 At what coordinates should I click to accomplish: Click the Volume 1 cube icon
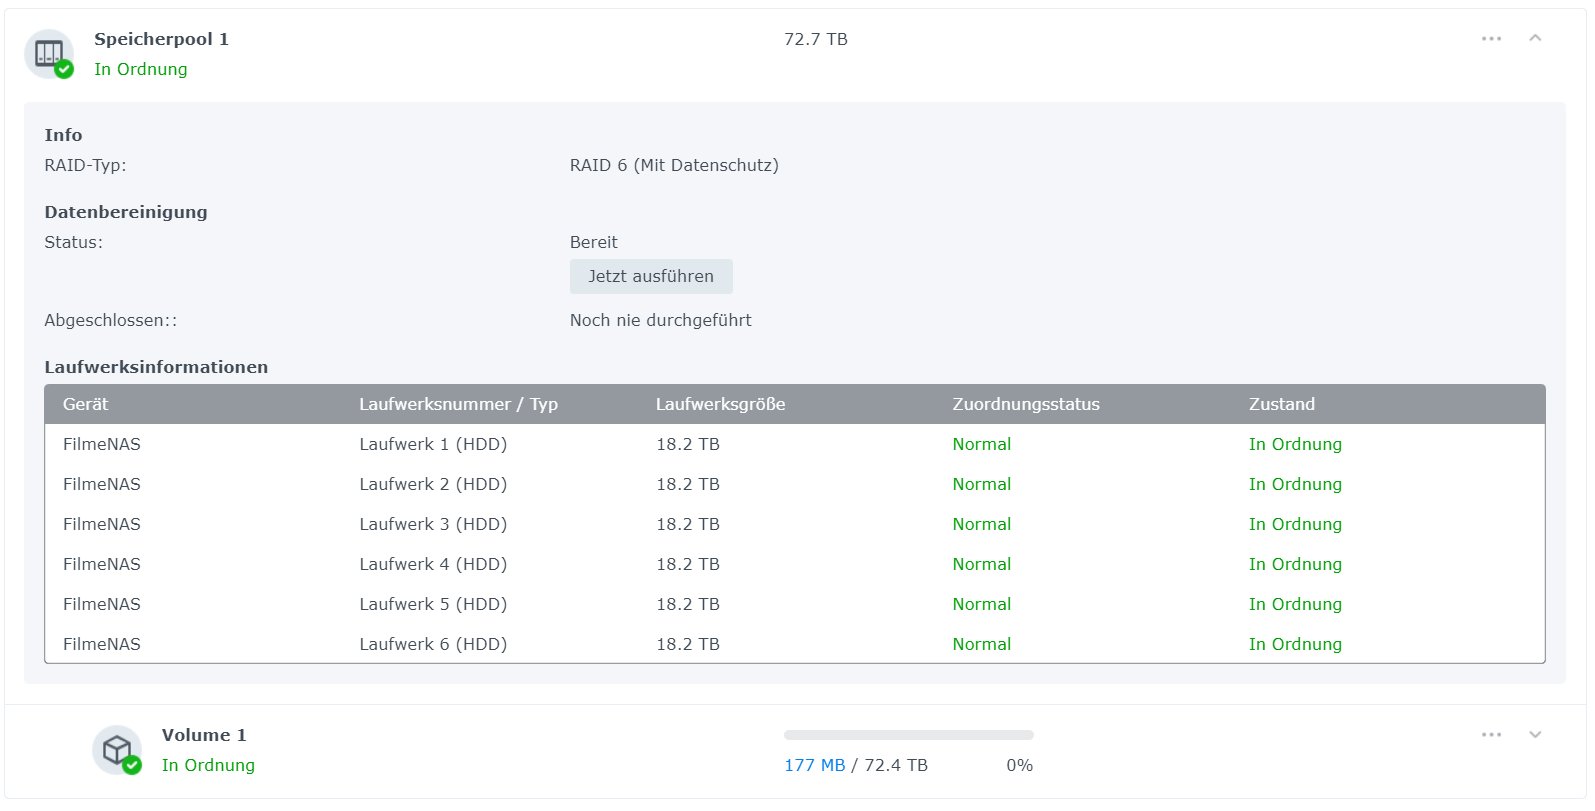point(117,750)
